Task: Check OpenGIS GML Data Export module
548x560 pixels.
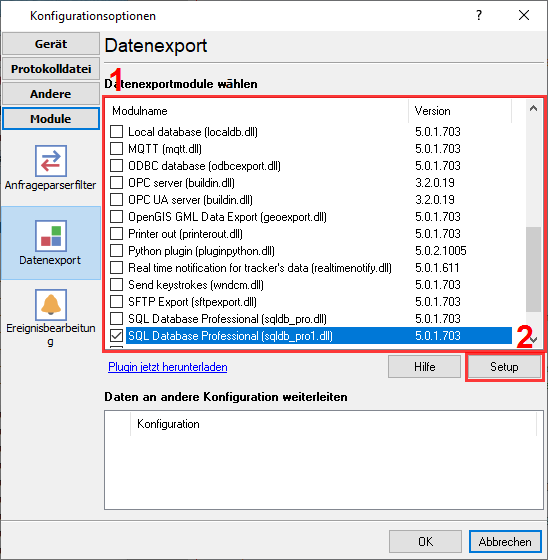Action: click(116, 217)
